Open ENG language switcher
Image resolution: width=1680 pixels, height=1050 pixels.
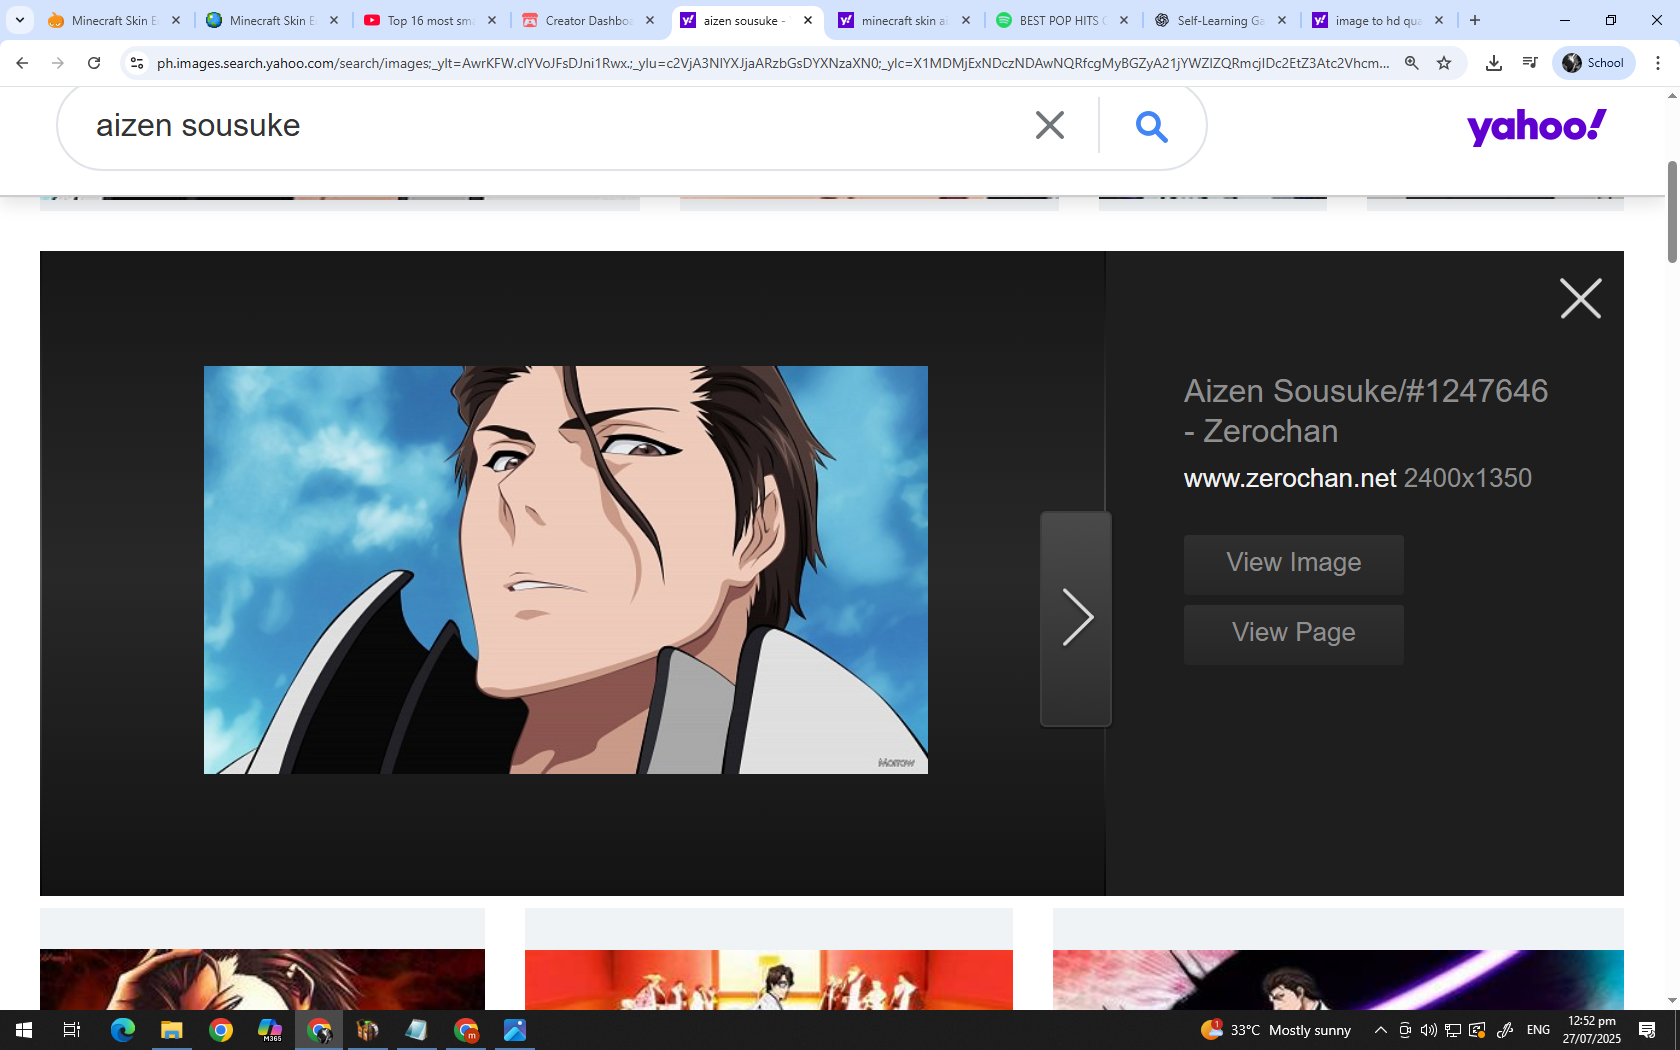point(1538,1030)
